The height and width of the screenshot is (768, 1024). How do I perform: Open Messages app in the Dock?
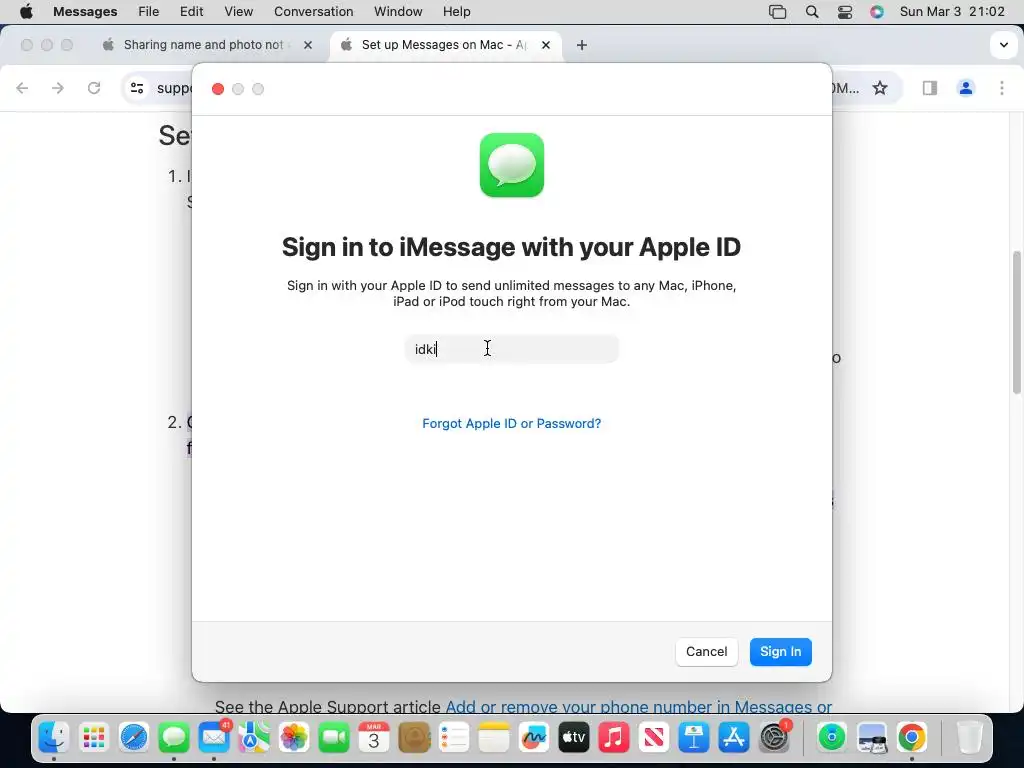(x=174, y=737)
